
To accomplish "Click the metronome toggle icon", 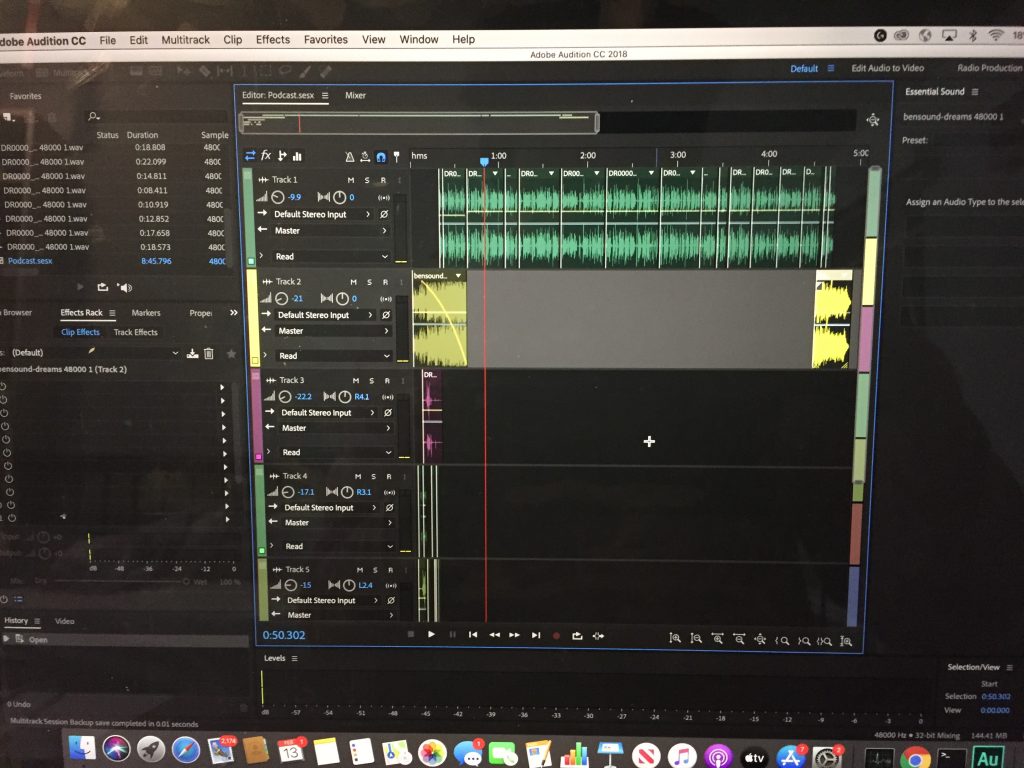I will [x=349, y=157].
